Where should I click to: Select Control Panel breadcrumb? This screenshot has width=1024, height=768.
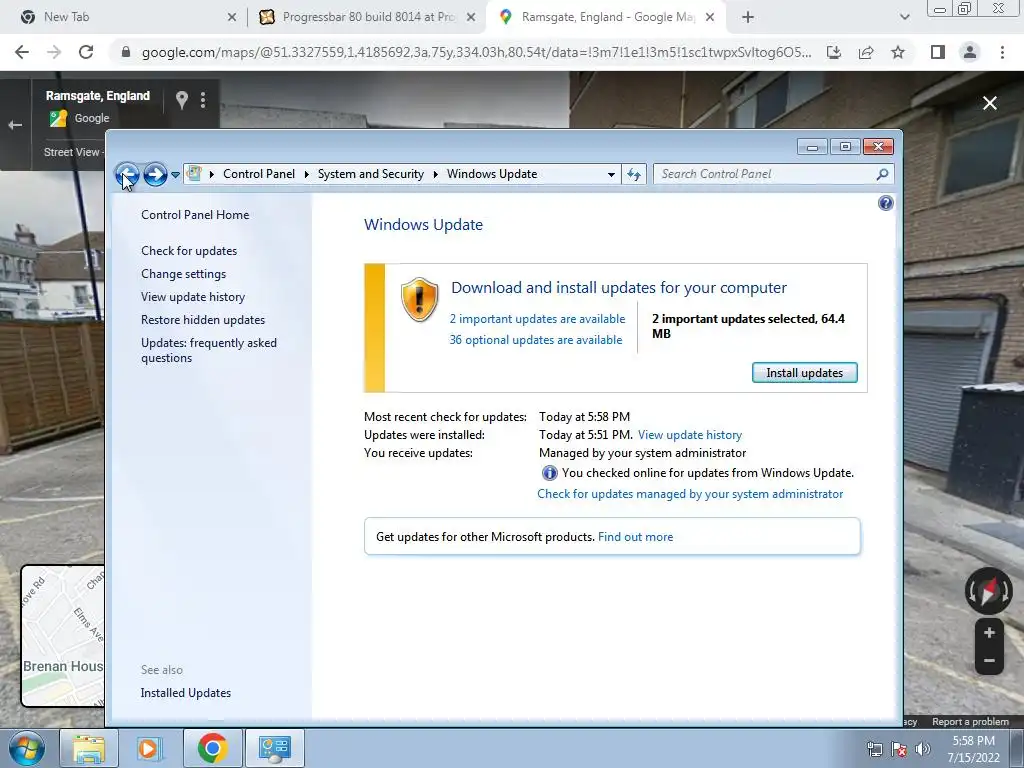[259, 174]
